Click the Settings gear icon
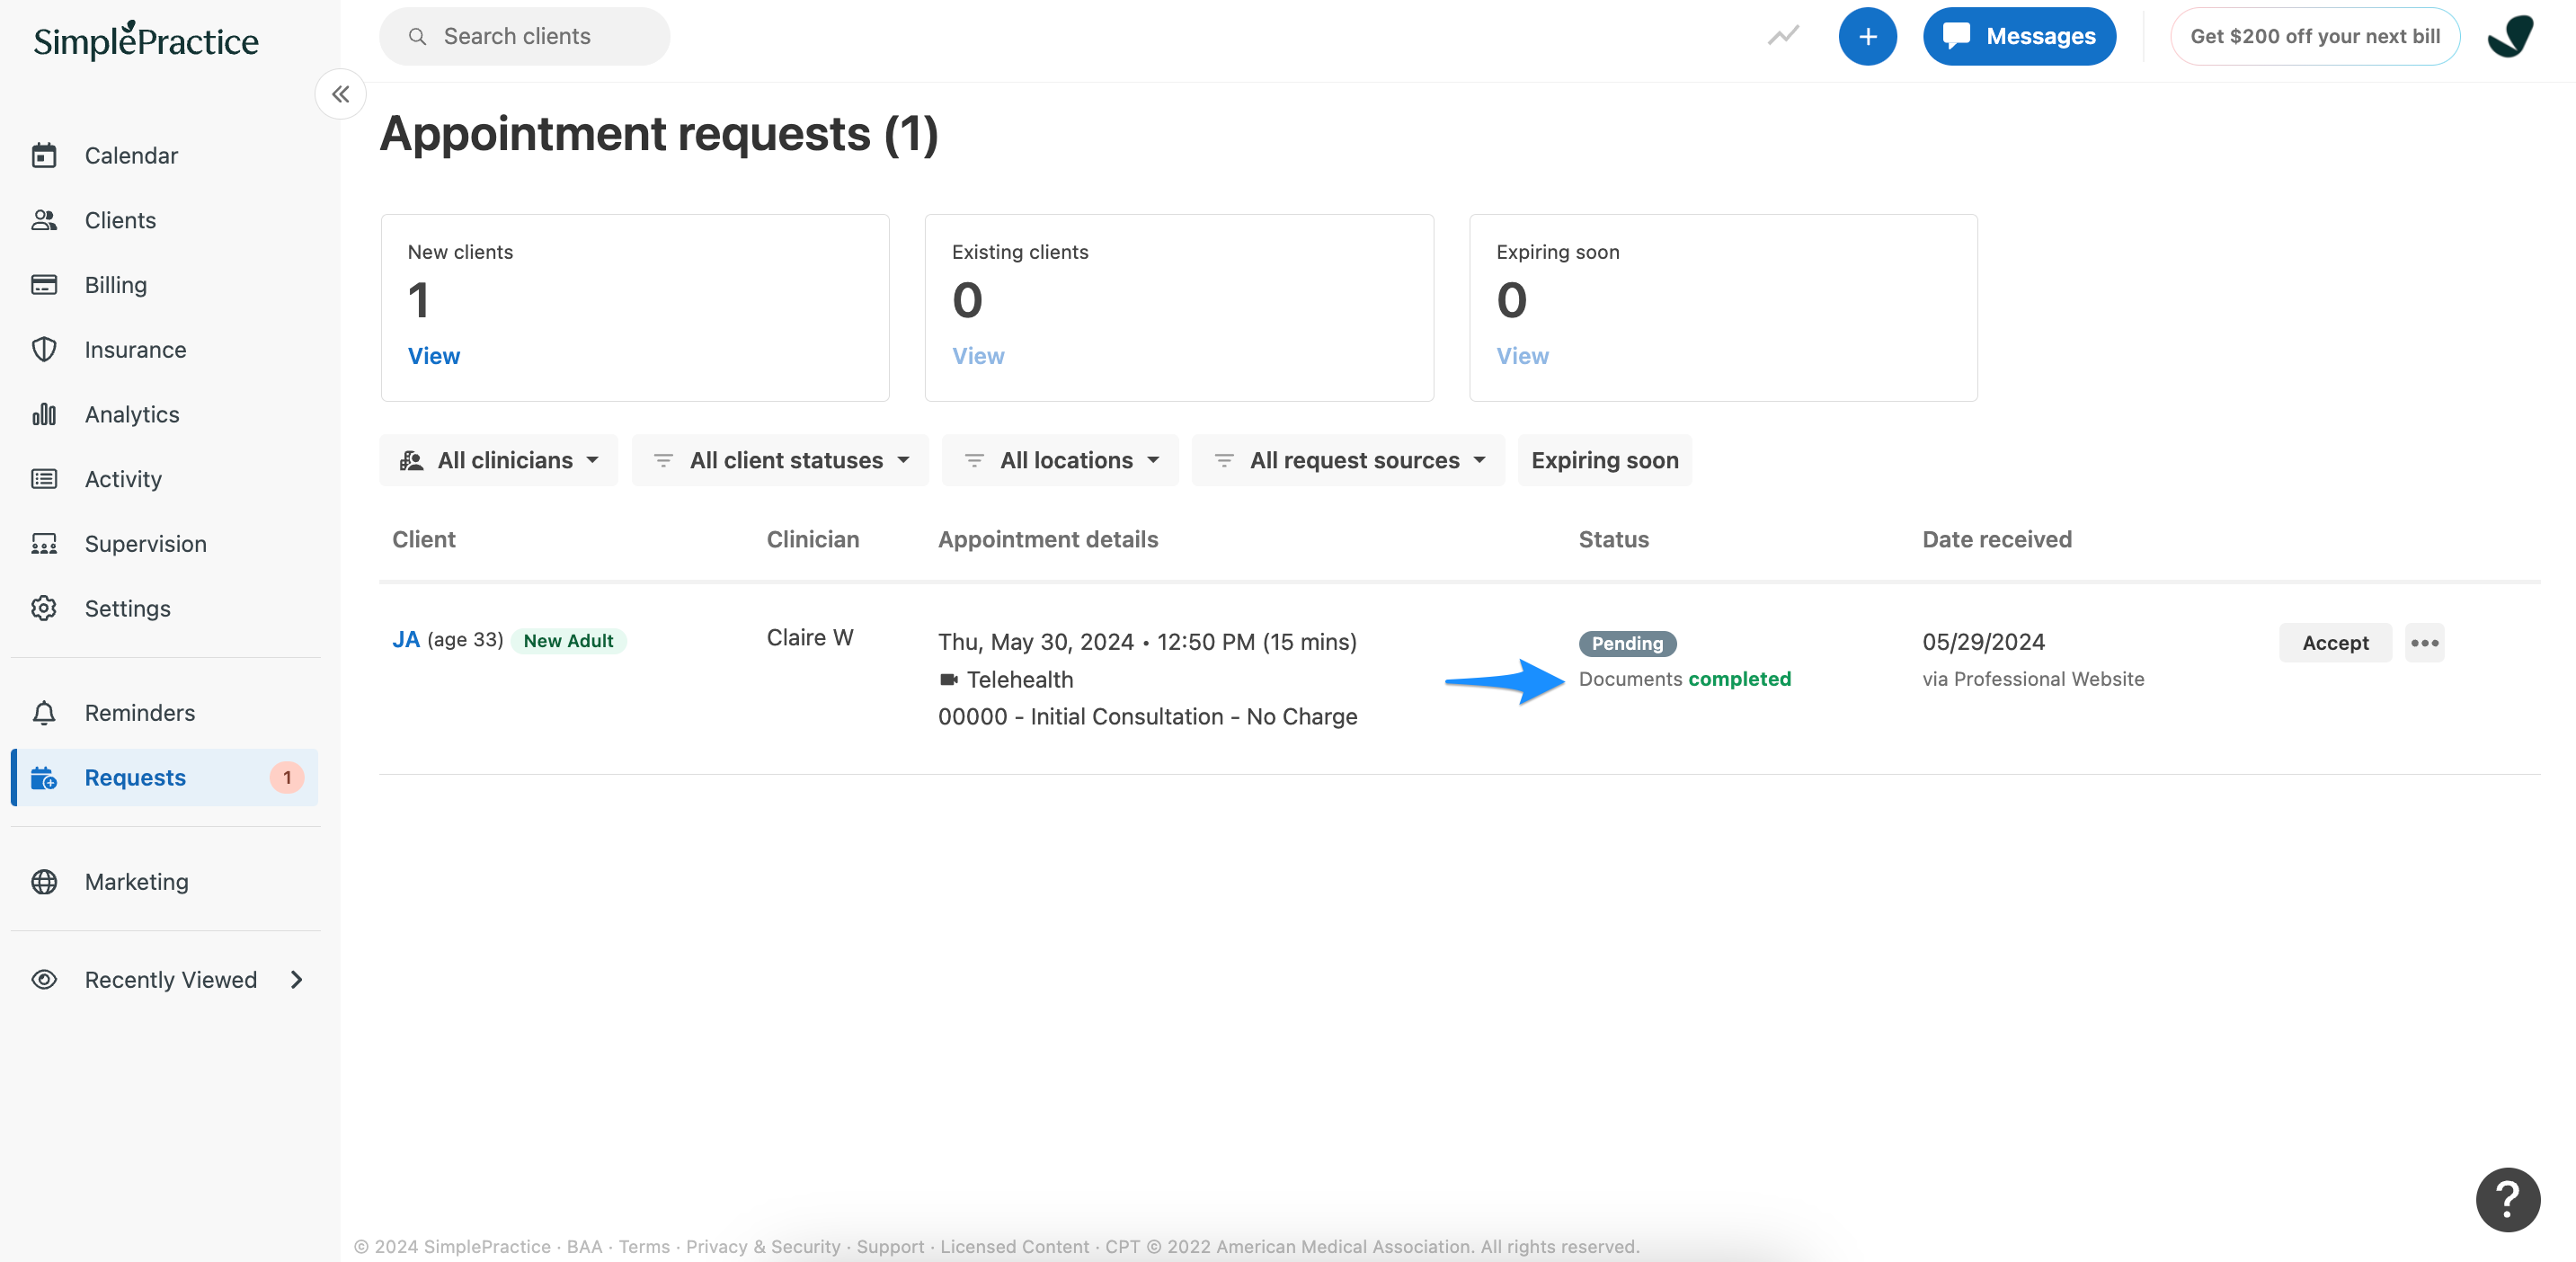 coord(44,608)
